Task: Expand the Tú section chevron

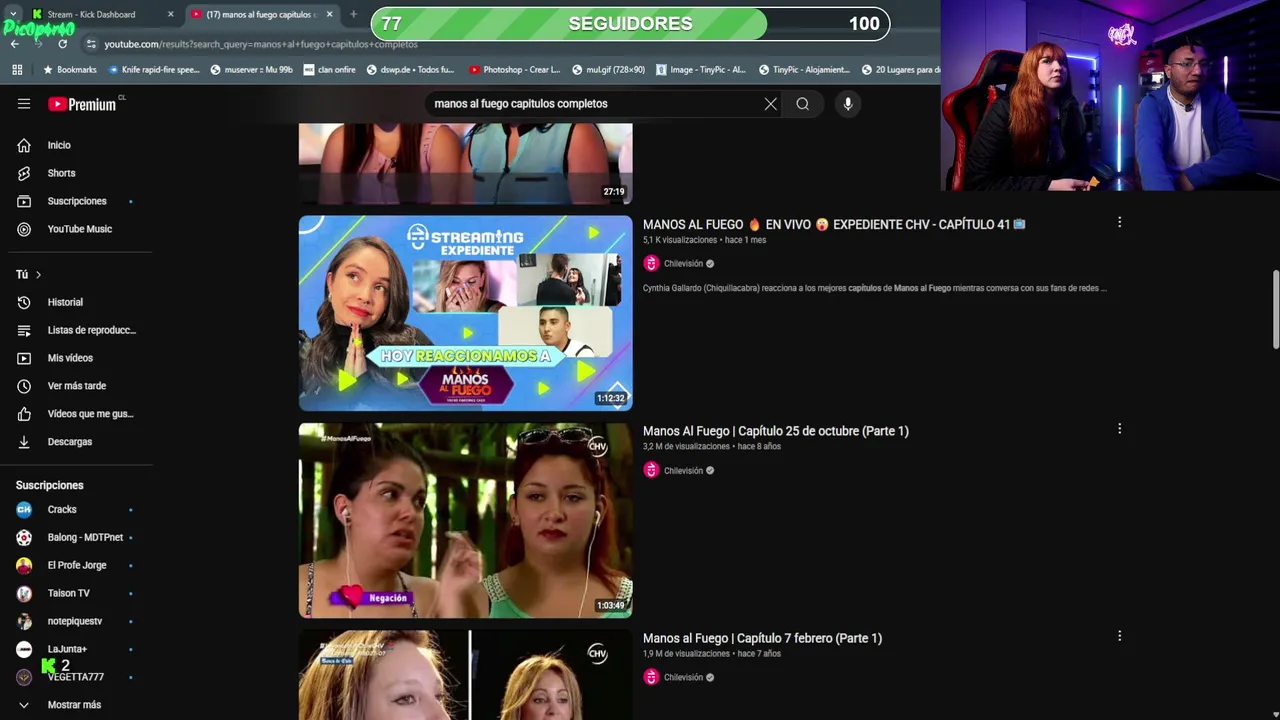Action: point(38,275)
